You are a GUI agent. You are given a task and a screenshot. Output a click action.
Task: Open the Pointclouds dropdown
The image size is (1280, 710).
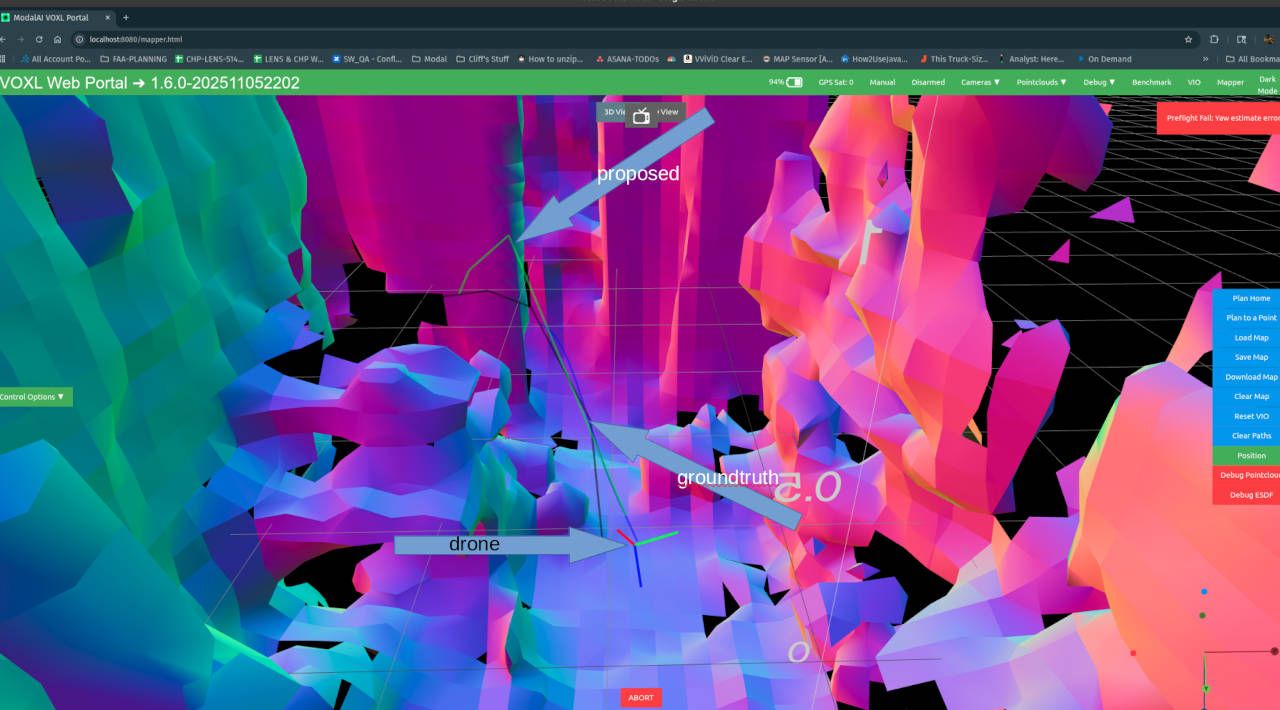coord(1040,82)
